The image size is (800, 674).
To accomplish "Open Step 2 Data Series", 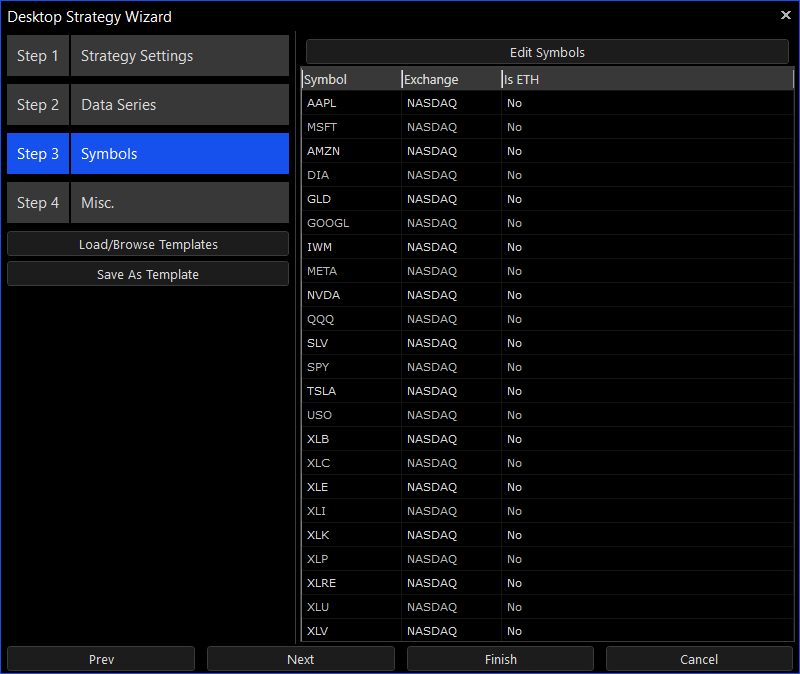I will [148, 105].
